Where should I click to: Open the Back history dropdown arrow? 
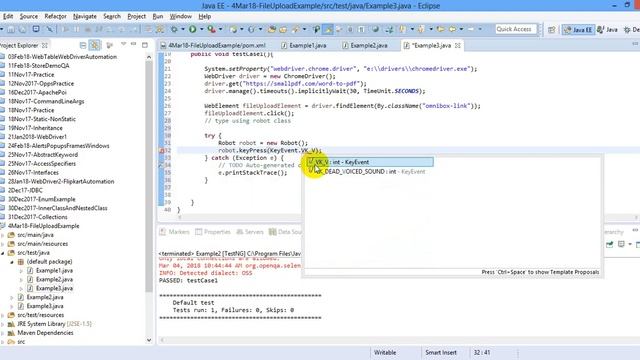[461, 29]
